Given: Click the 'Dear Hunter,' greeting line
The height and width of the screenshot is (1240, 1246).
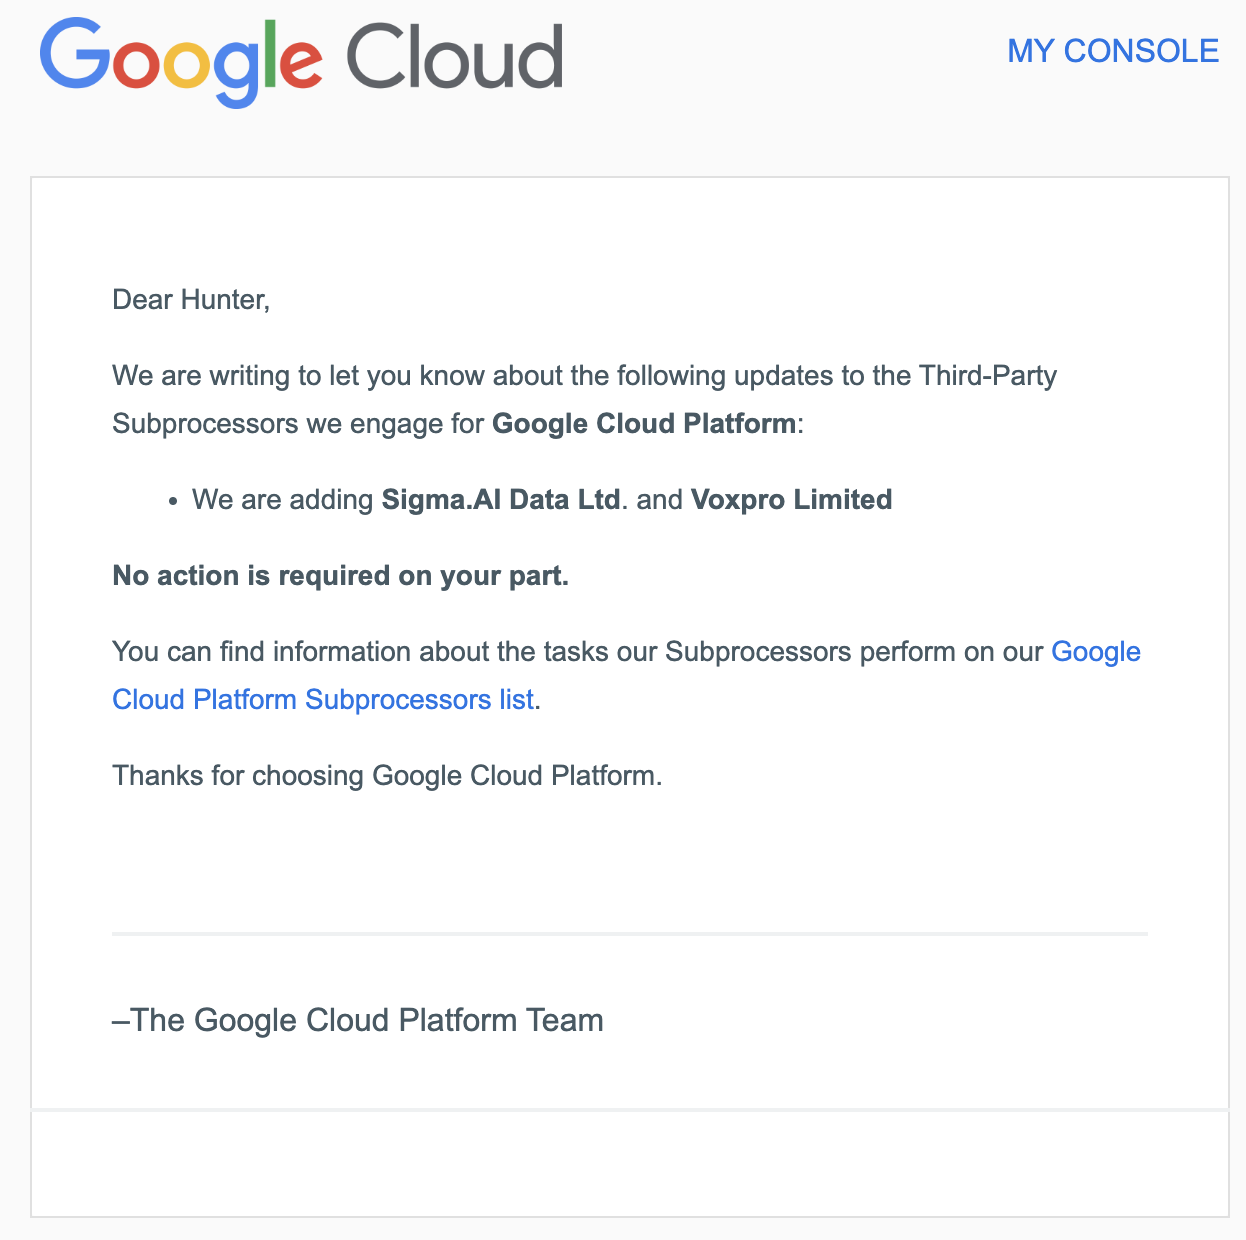Looking at the screenshot, I should point(191,300).
